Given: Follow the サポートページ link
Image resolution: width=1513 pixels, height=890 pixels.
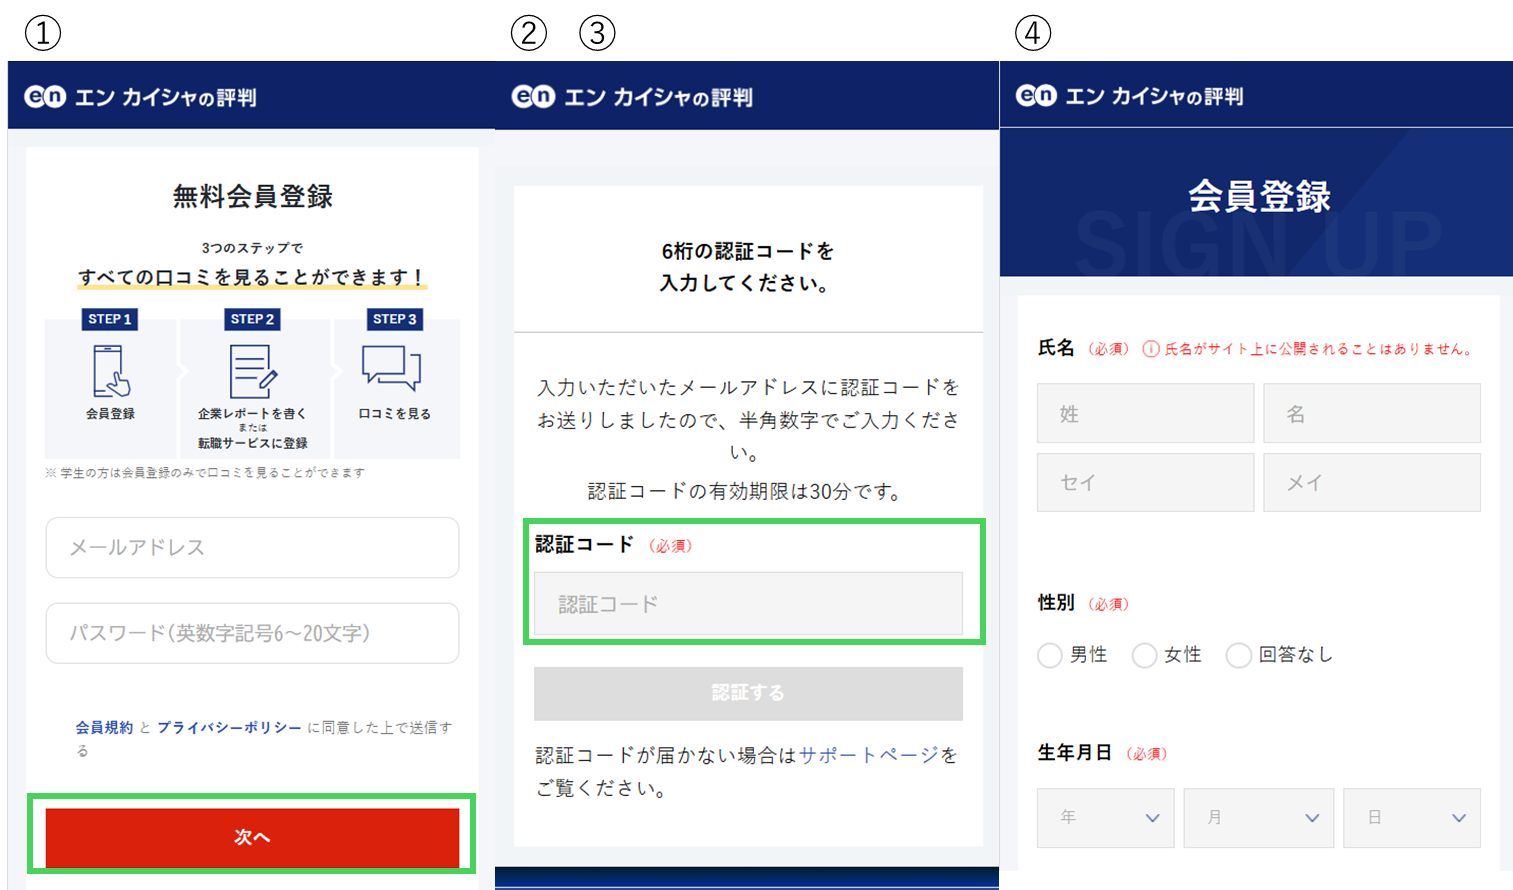Looking at the screenshot, I should [x=868, y=755].
